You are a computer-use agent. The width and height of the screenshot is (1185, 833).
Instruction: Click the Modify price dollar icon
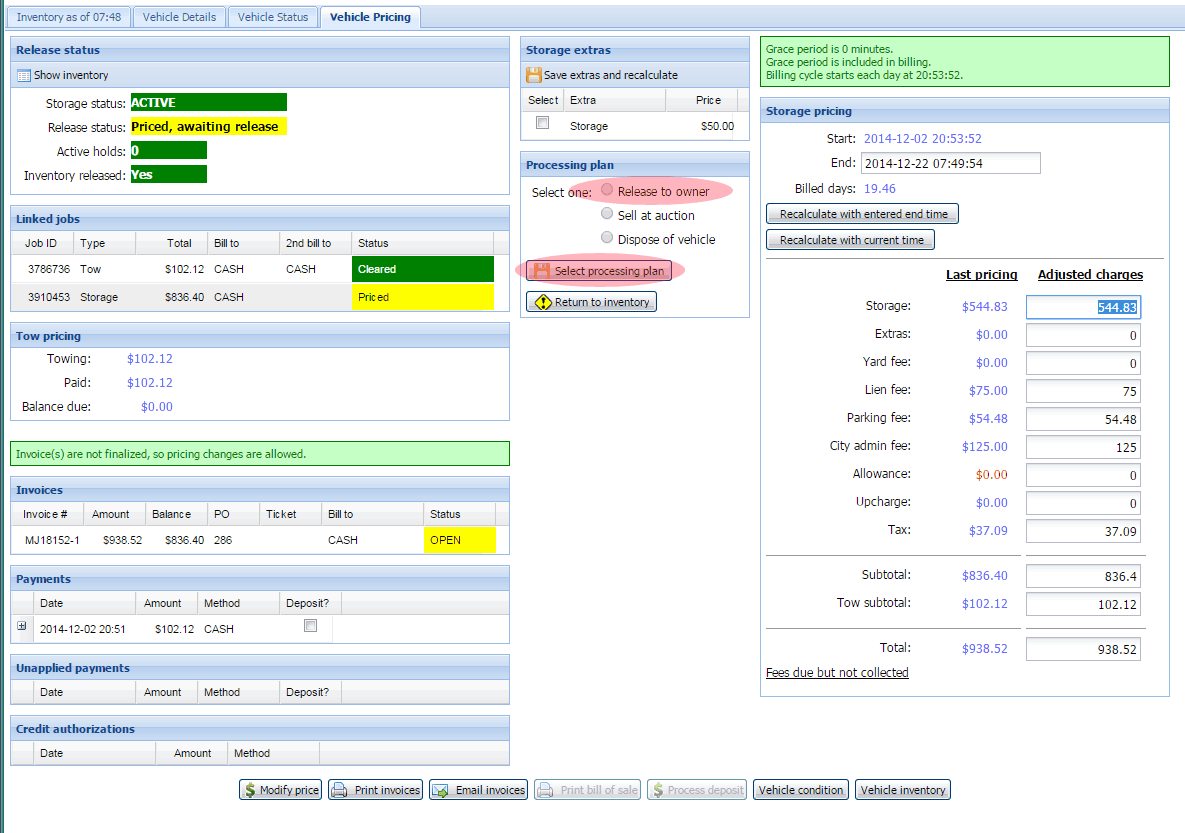coord(249,790)
